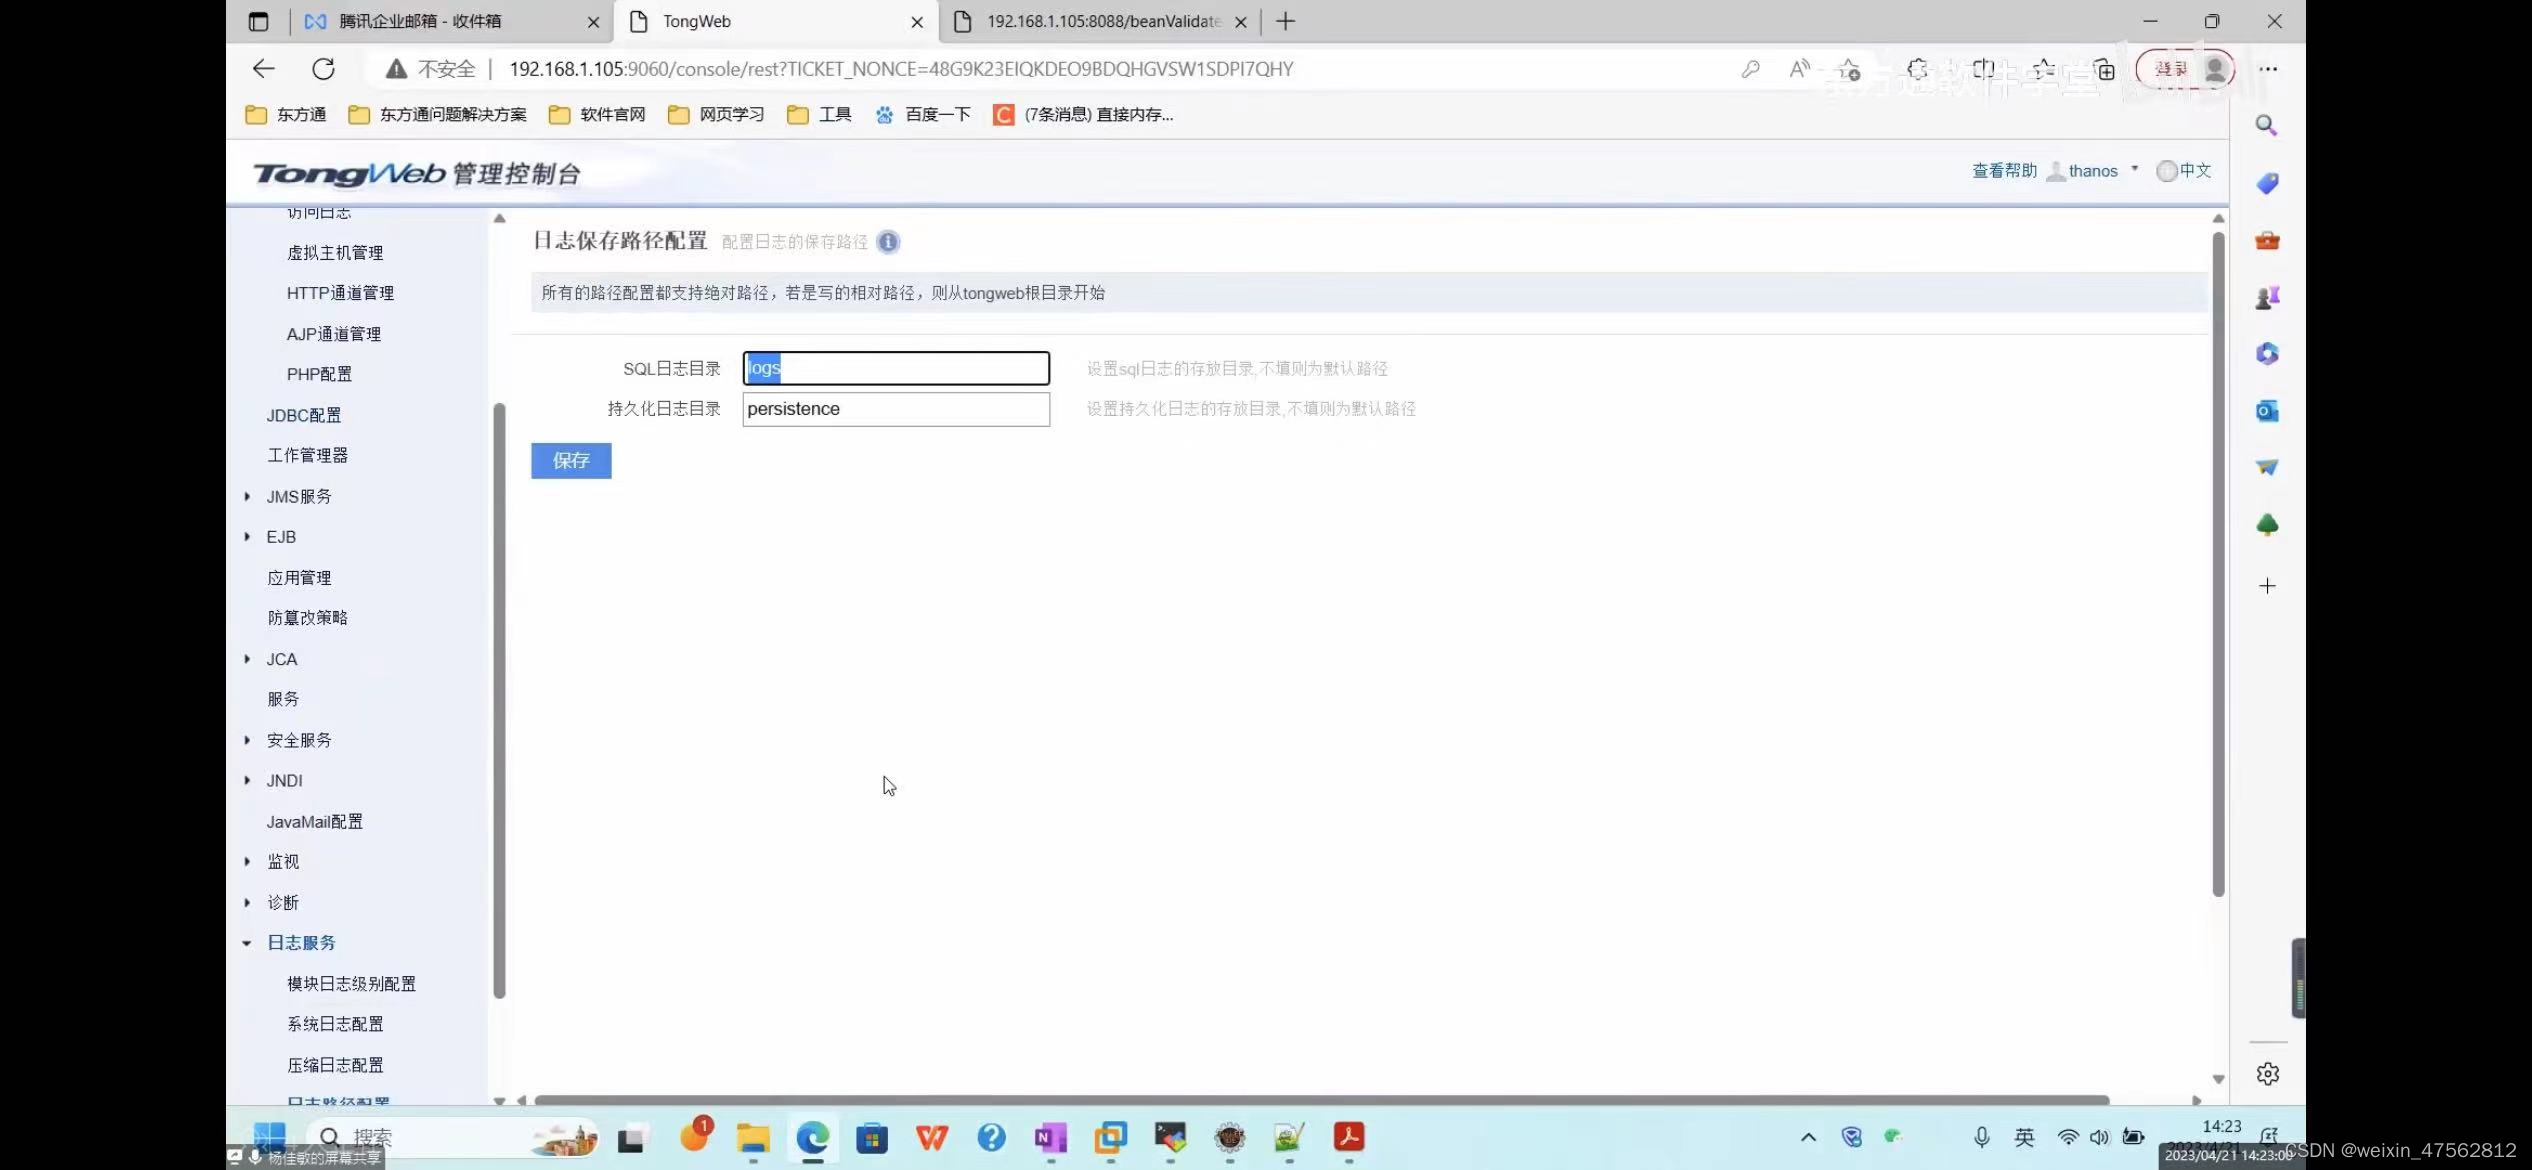Image resolution: width=2532 pixels, height=1170 pixels.
Task: Click the Edge sidebar settings gear
Action: 2267,1073
